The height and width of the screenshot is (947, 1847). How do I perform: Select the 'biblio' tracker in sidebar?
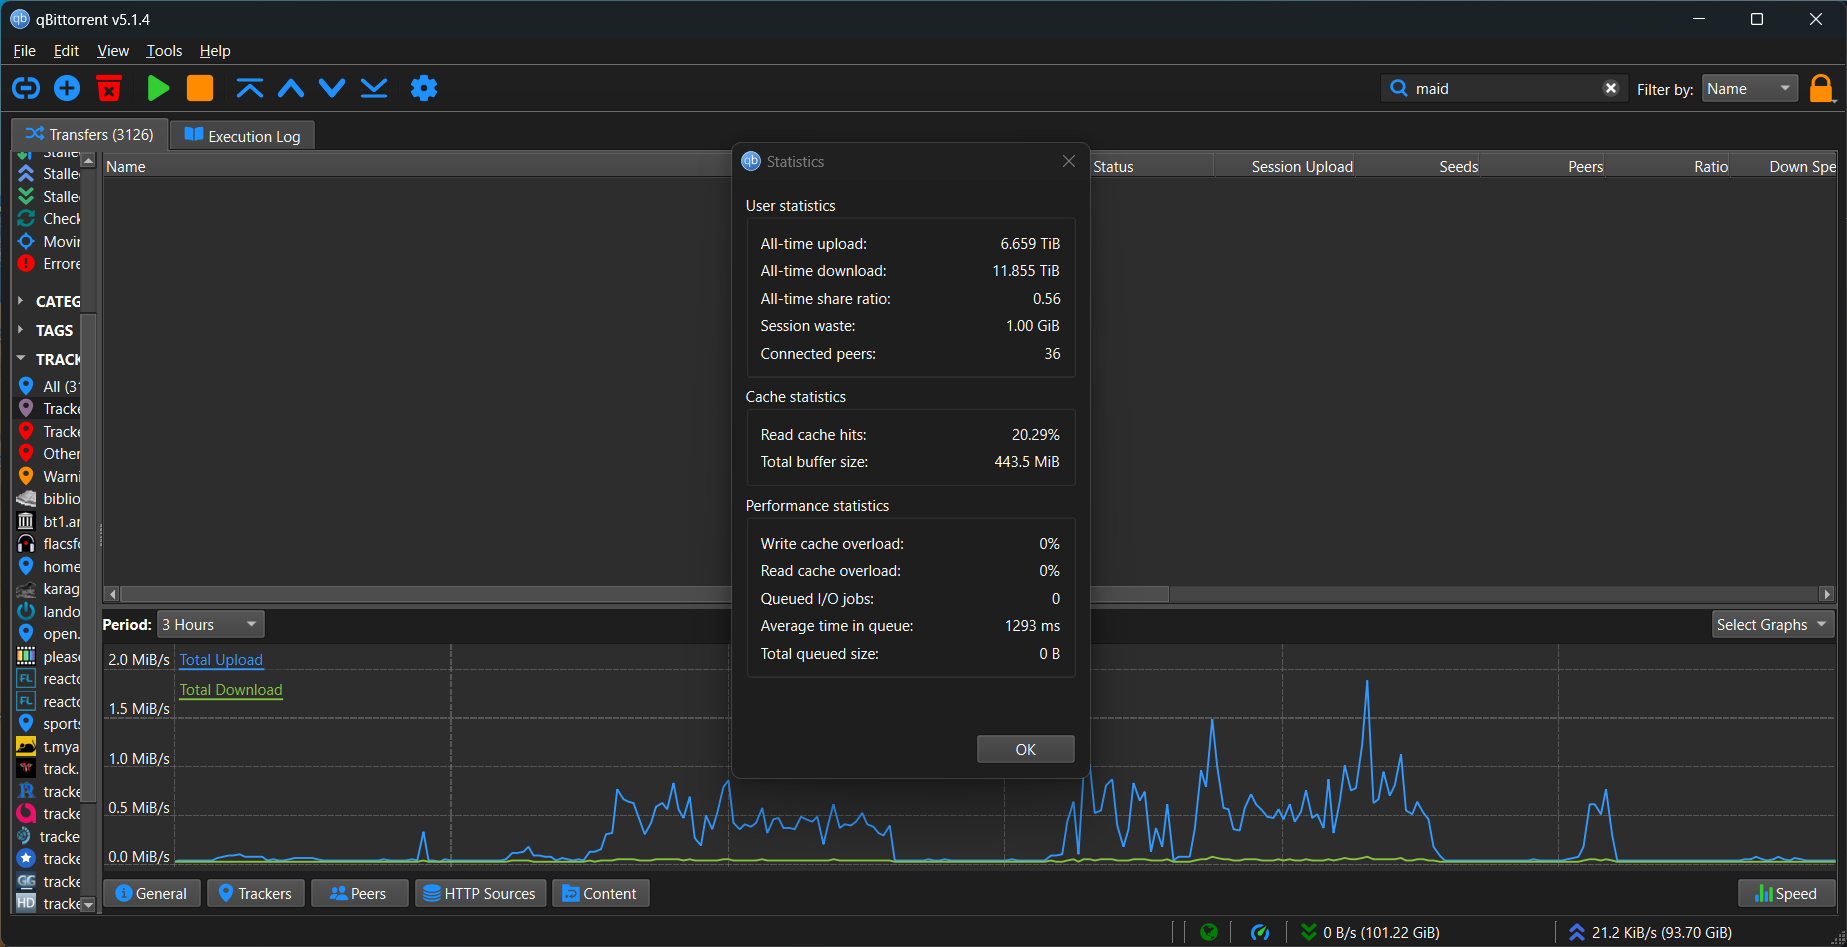tap(49, 499)
